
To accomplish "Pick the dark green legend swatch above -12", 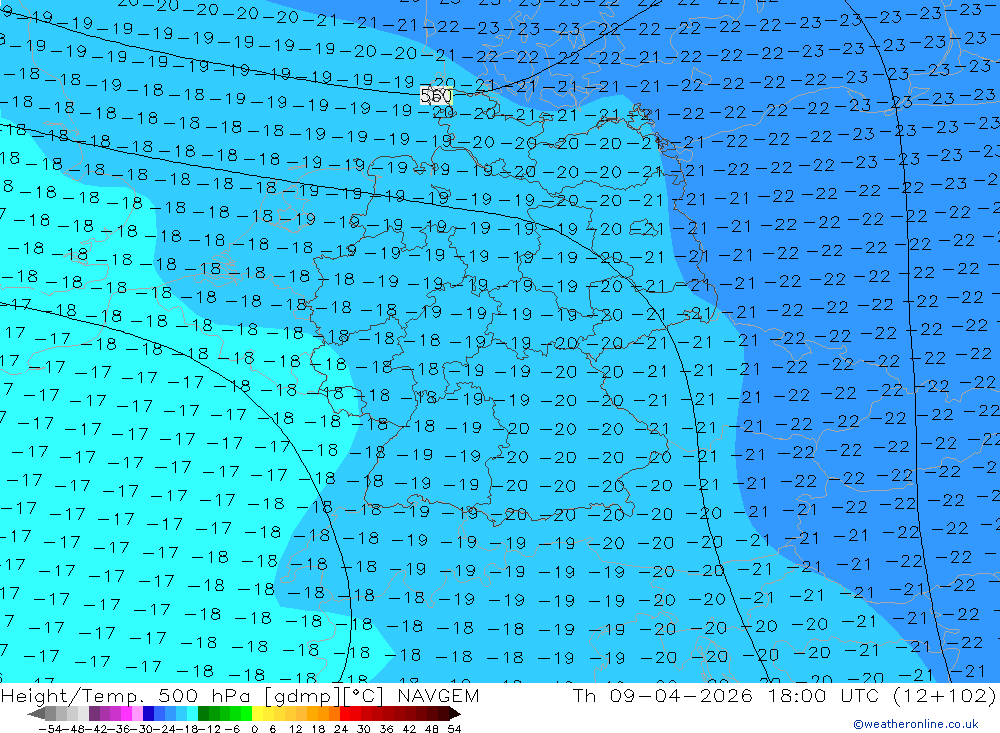I will click(x=203, y=713).
